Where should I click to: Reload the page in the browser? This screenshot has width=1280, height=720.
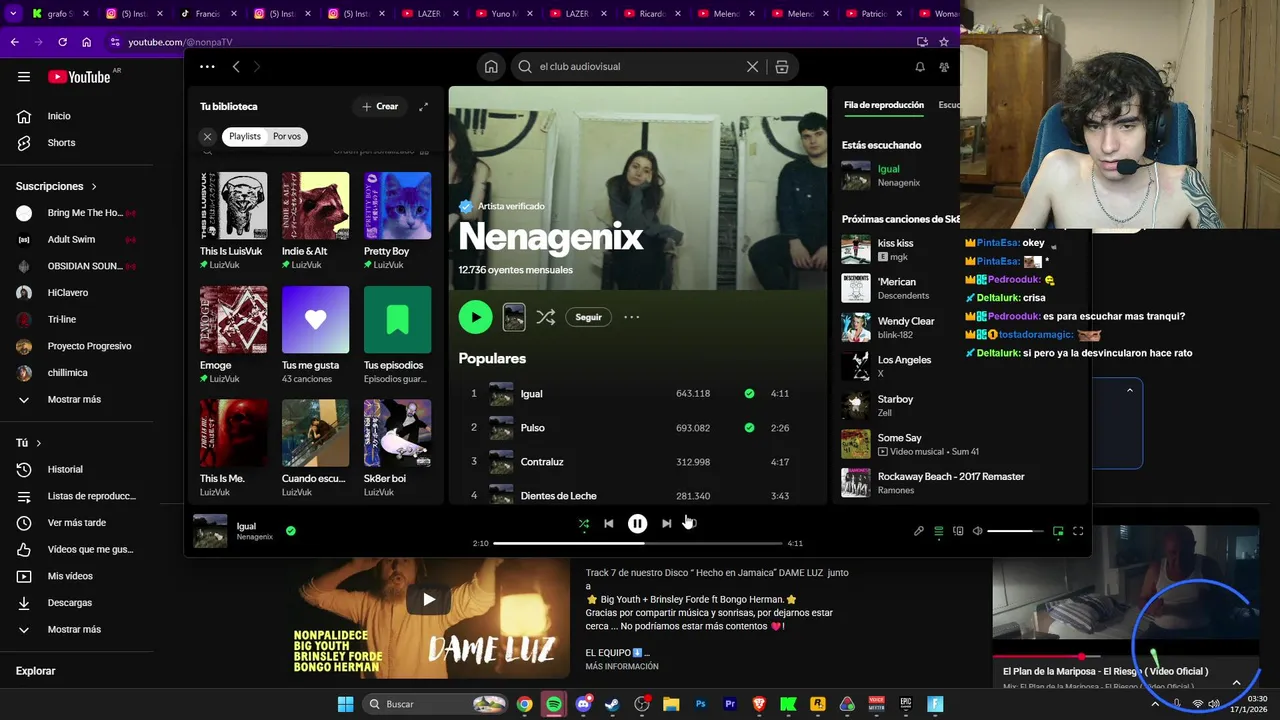(62, 42)
